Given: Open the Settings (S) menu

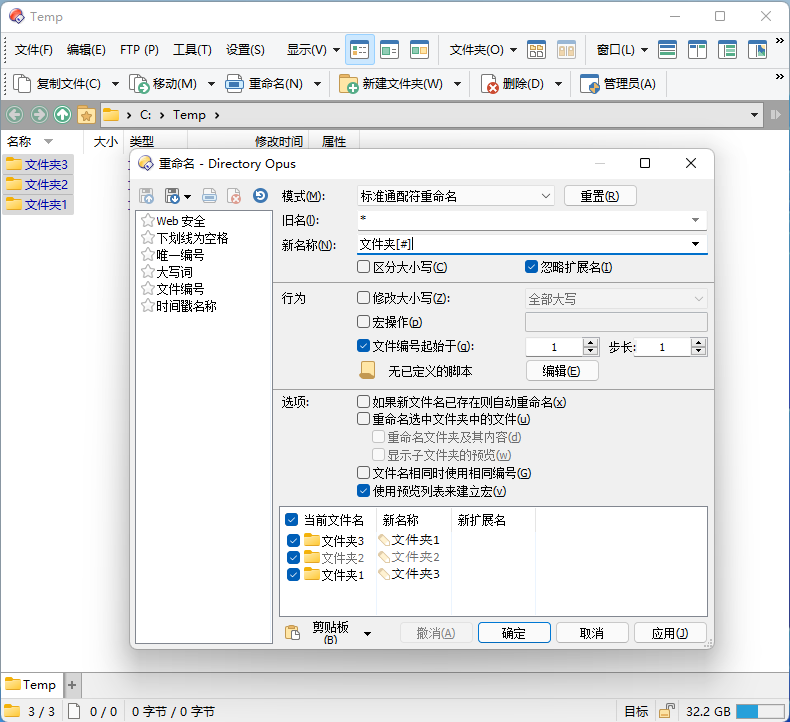Looking at the screenshot, I should click(245, 50).
